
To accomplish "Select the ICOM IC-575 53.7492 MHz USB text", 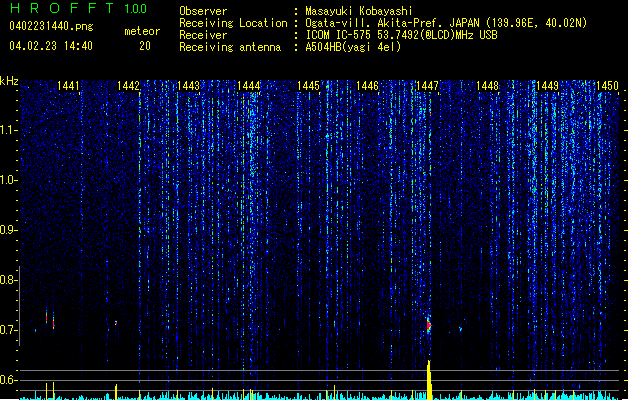I will point(401,35).
